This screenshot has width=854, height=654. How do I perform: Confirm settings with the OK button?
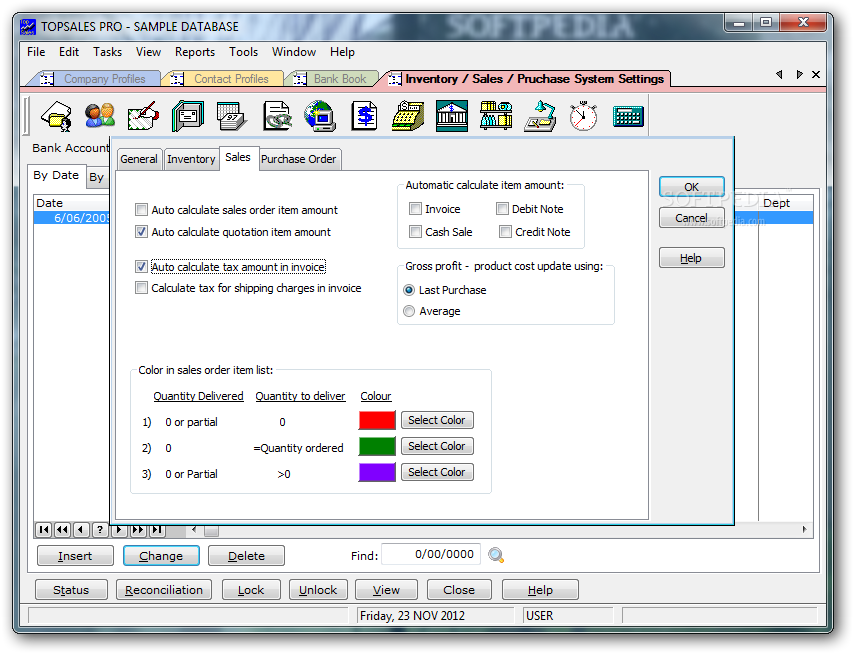[x=692, y=187]
